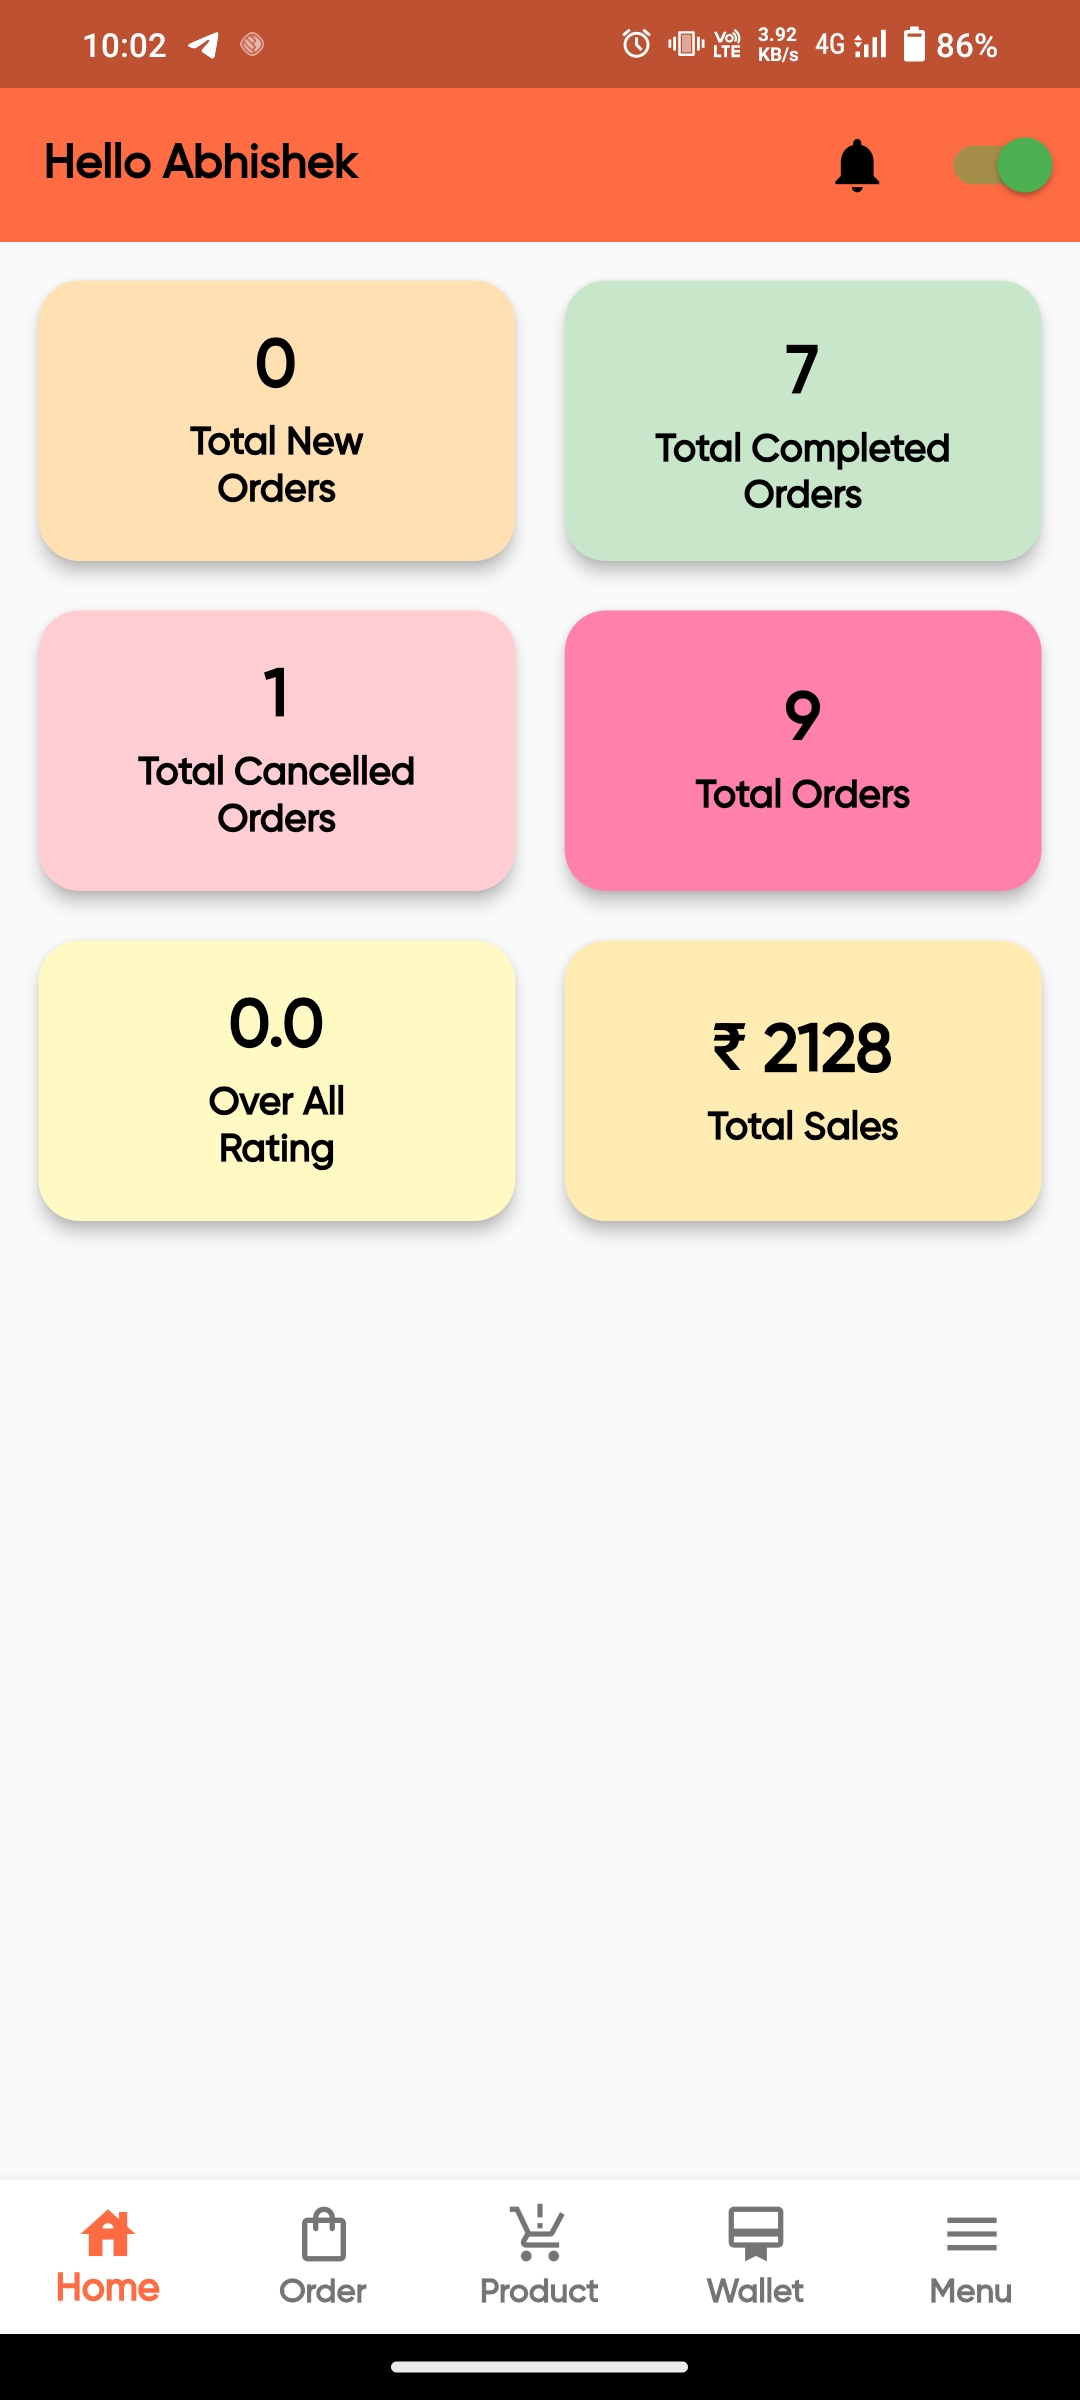
Task: Open the Total Completed Orders card
Action: tap(803, 421)
